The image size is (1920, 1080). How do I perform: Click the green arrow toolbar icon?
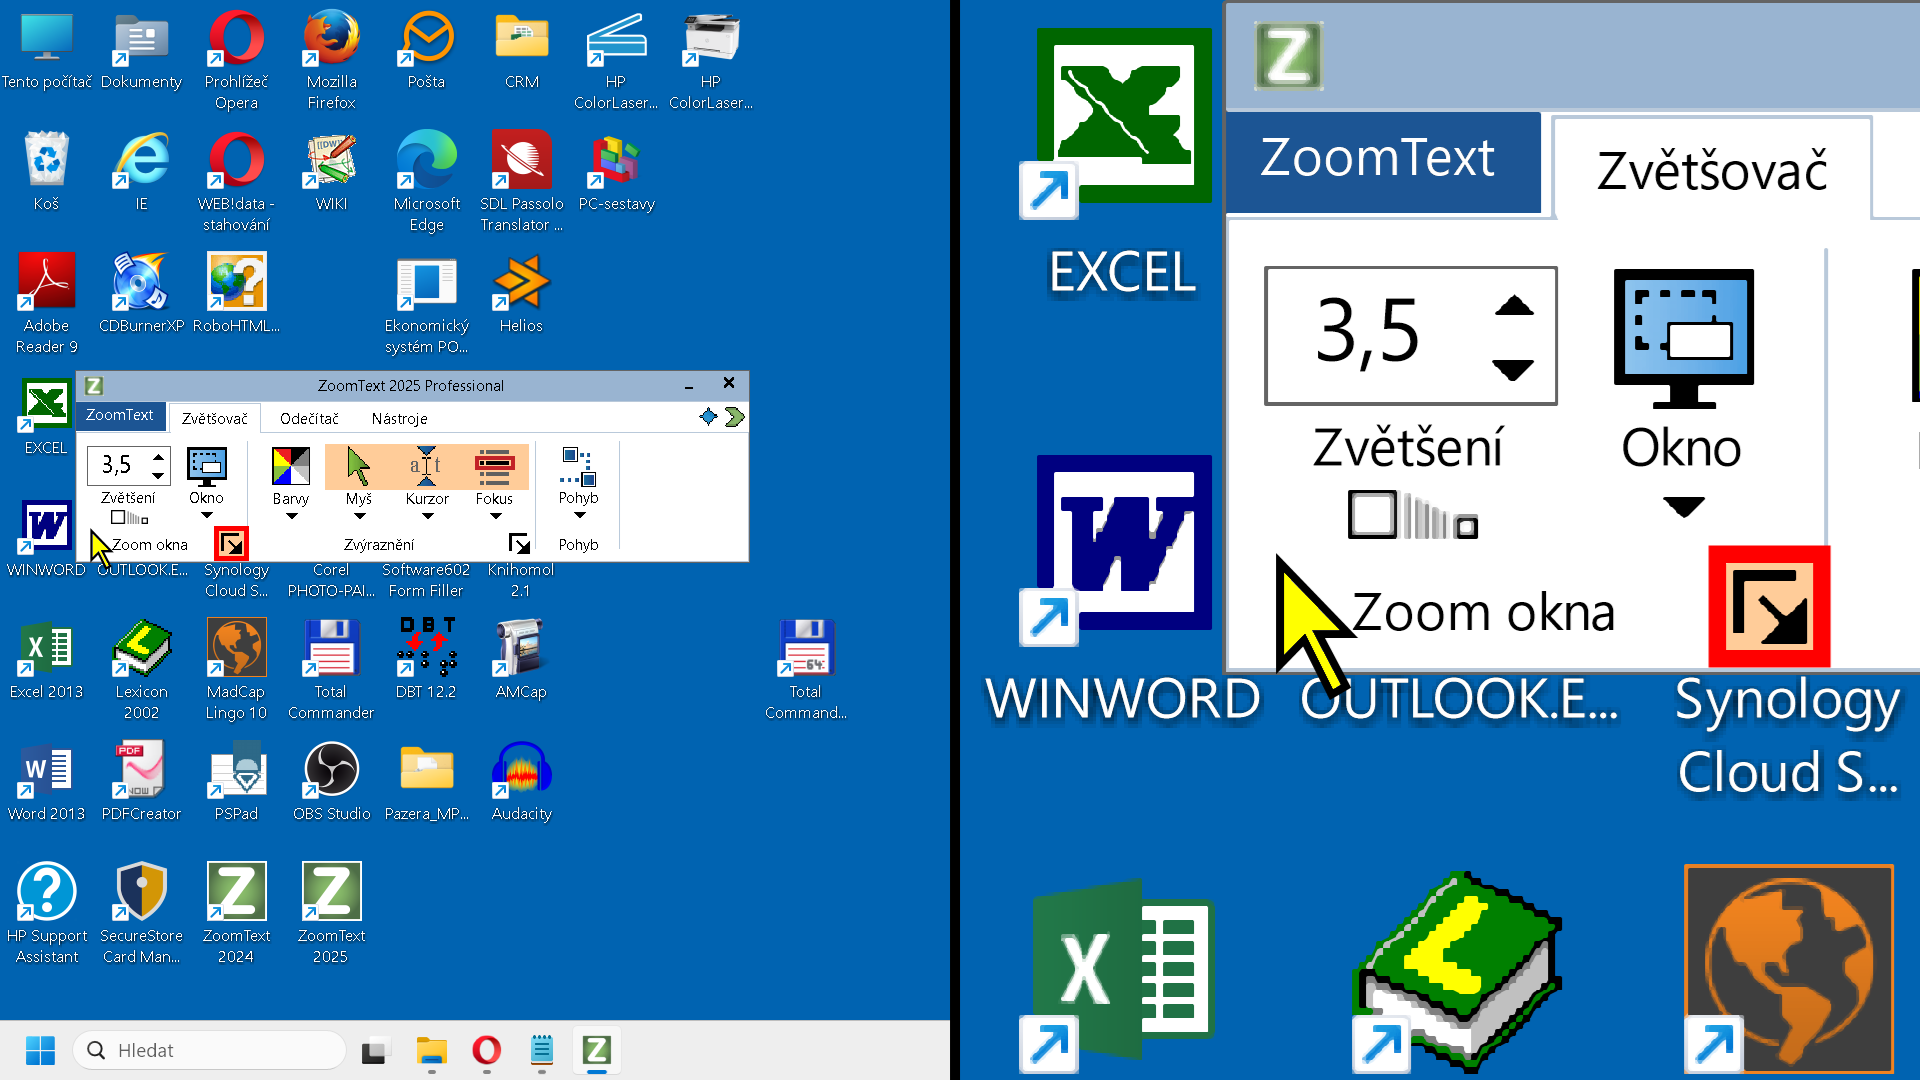[735, 417]
